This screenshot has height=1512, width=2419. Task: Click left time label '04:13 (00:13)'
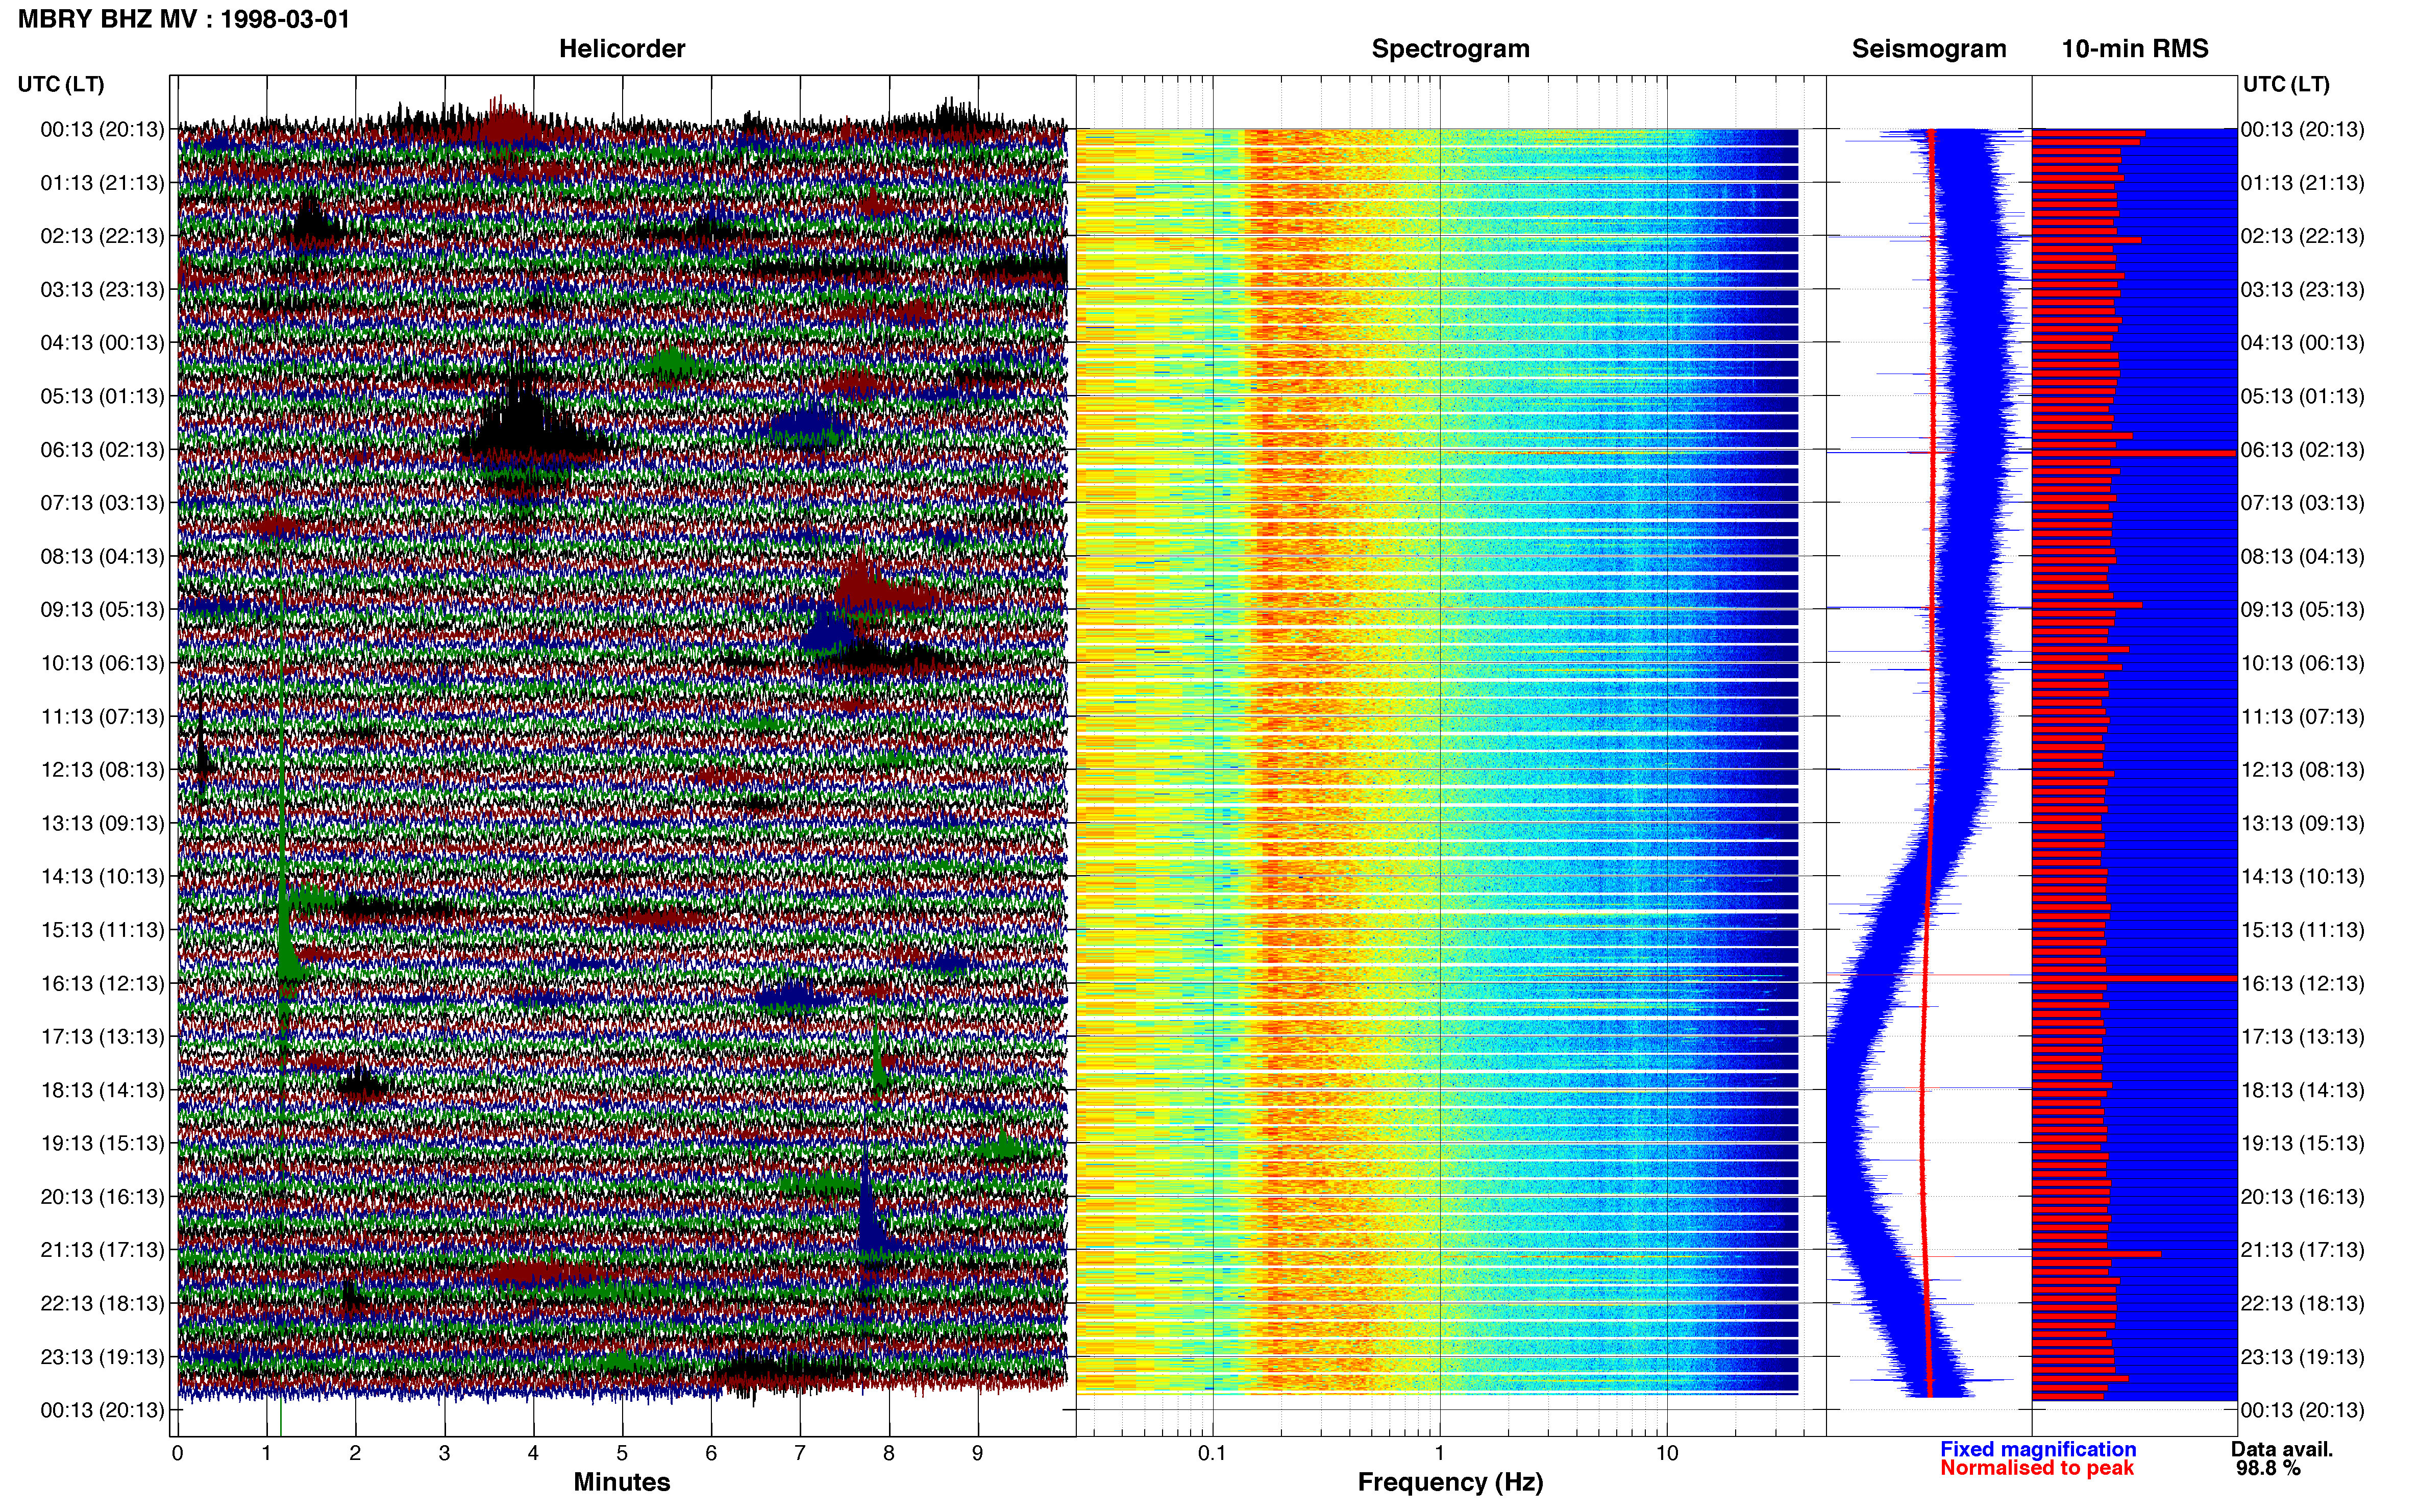[102, 343]
